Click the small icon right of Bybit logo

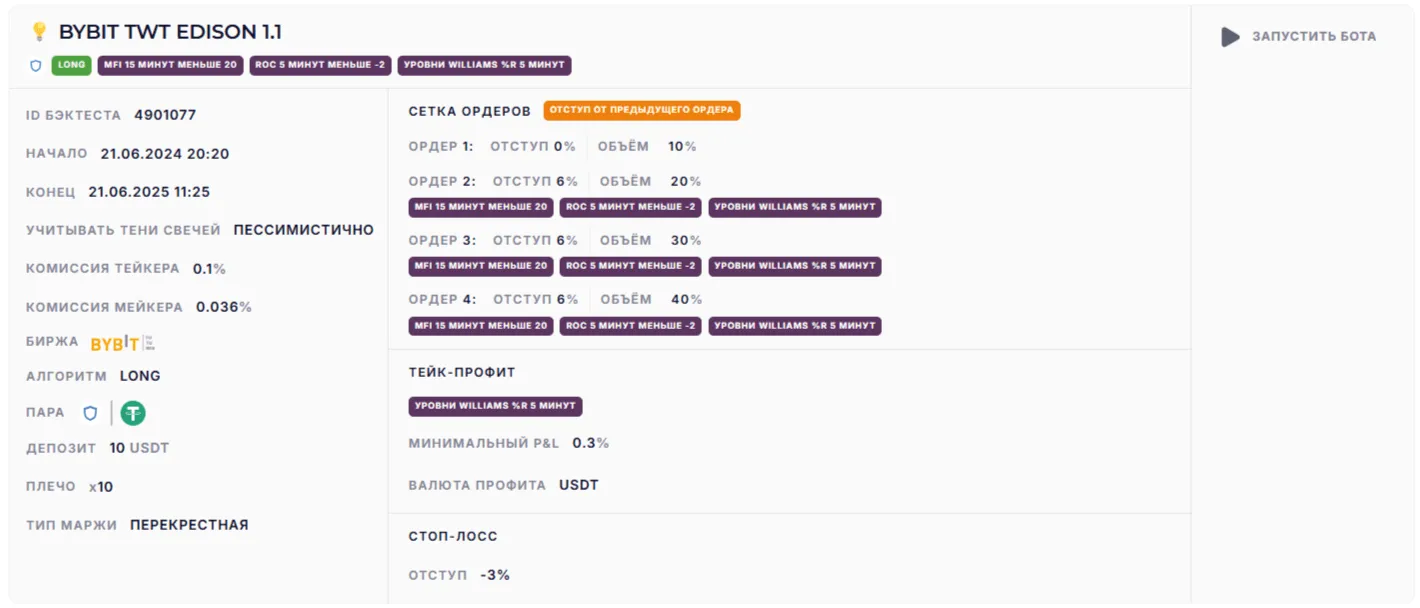150,343
